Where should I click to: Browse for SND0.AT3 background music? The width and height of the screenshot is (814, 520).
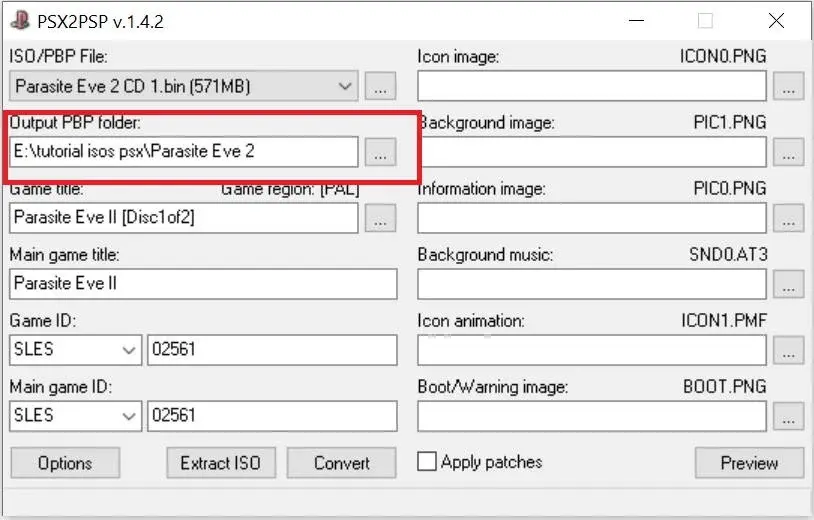click(x=789, y=284)
